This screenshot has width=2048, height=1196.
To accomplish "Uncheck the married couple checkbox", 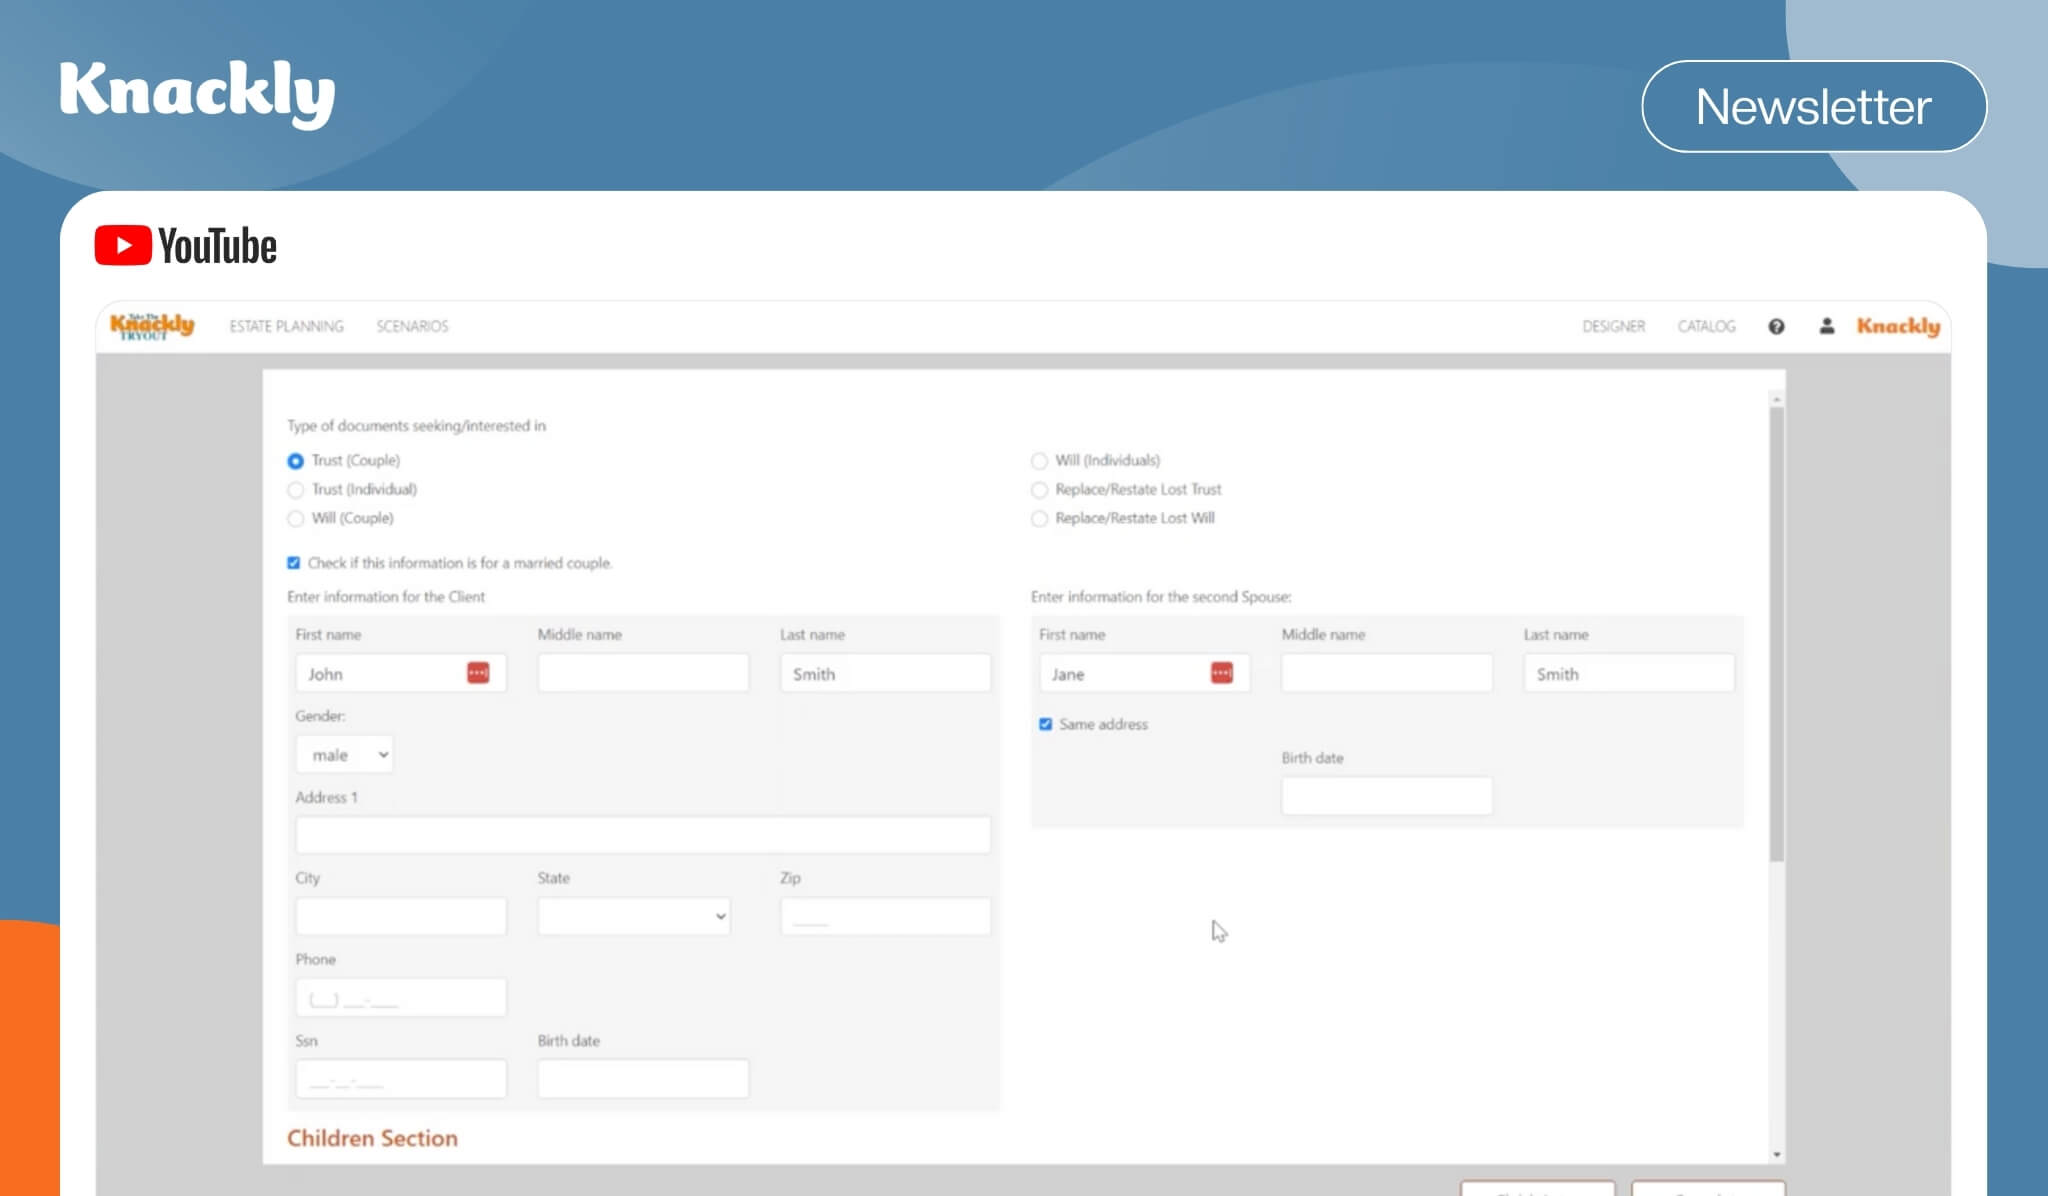I will 293,563.
